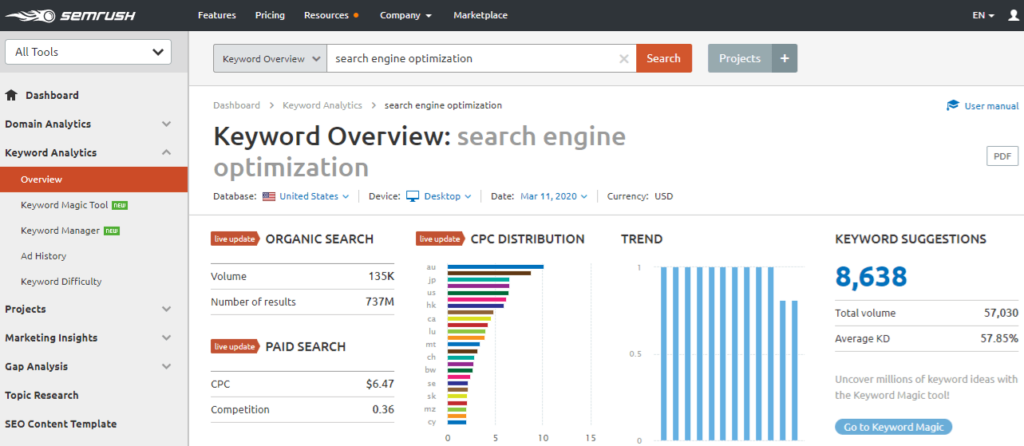Expand the Marketing Insights section
Image resolution: width=1024 pixels, height=446 pixels.
[167, 338]
